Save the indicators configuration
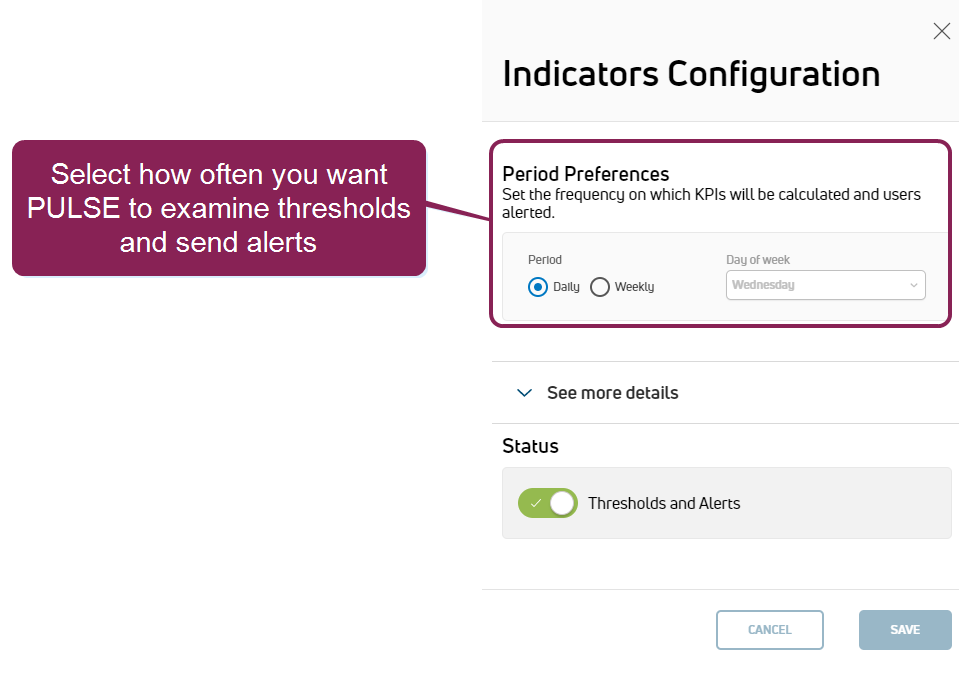959x673 pixels. pos(904,630)
